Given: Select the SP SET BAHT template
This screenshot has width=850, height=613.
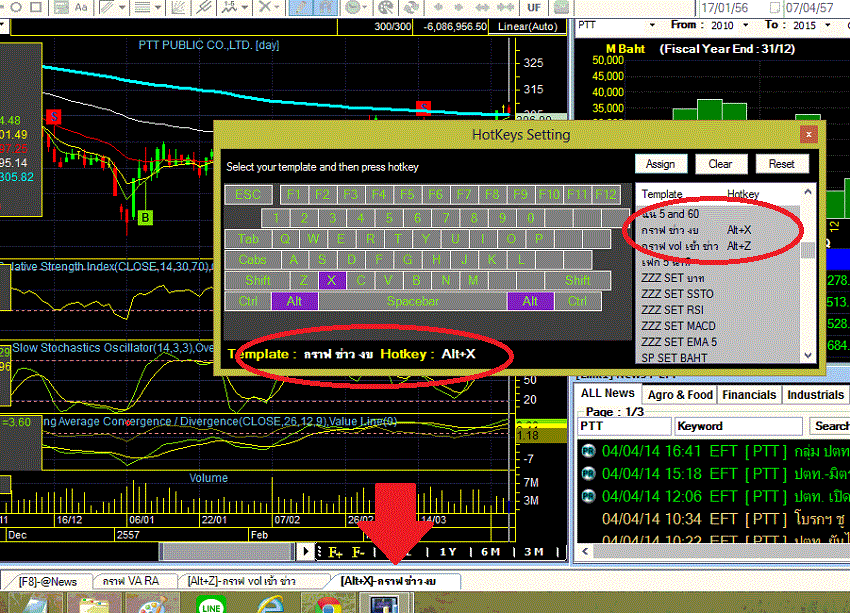Looking at the screenshot, I should (x=719, y=358).
